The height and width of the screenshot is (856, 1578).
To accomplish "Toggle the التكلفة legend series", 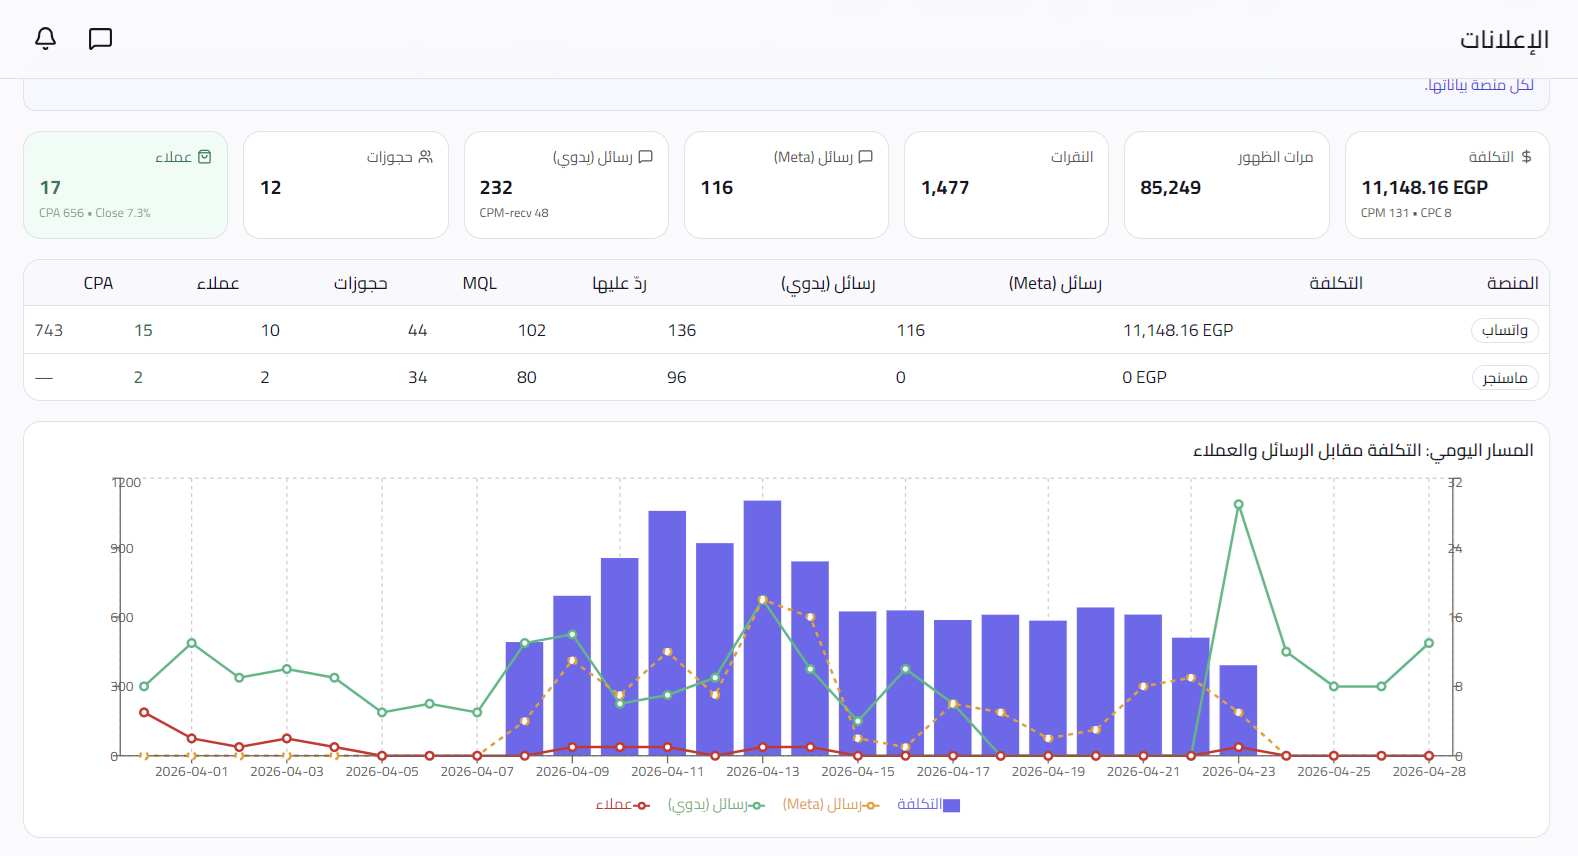I will [928, 804].
